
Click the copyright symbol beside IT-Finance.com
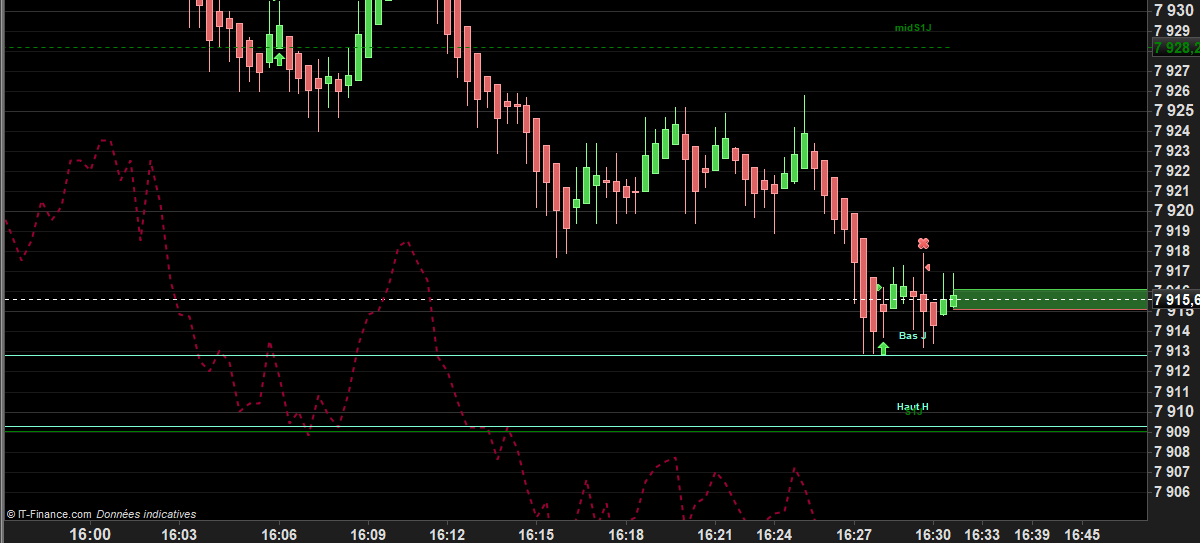10,514
